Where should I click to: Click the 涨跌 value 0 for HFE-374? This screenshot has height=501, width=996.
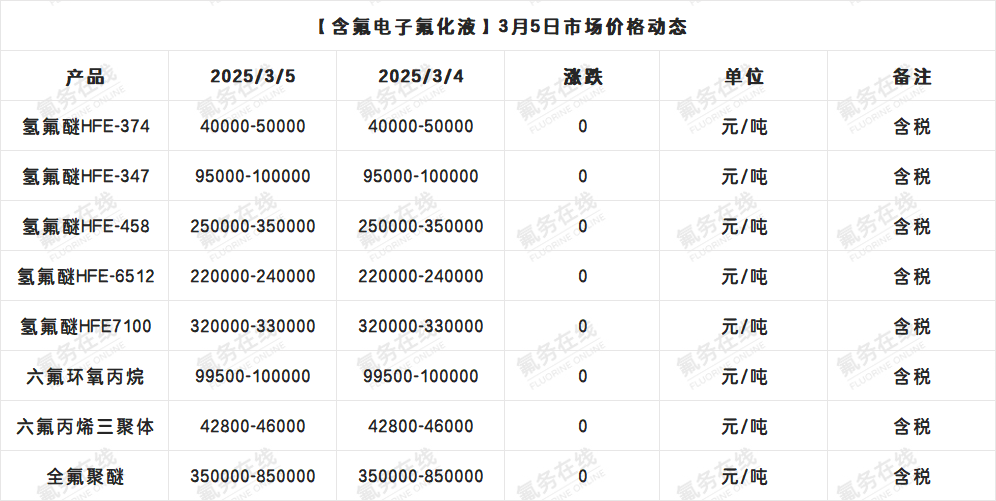pyautogui.click(x=582, y=126)
